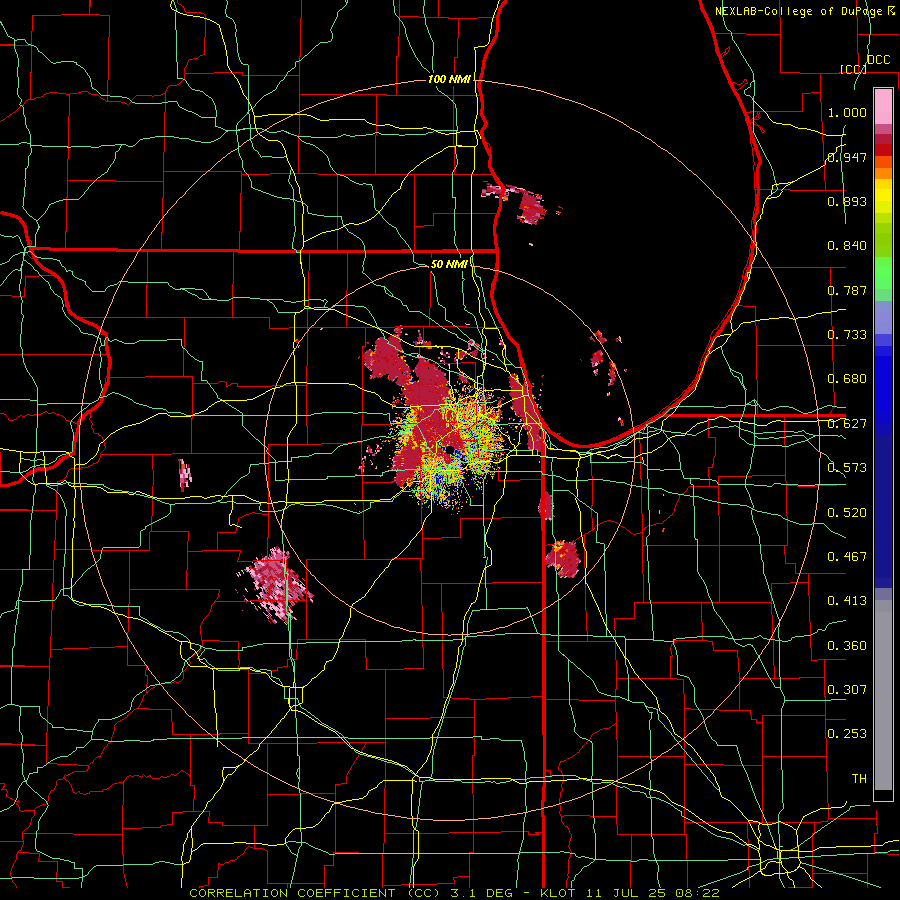Select the 0.360 scale value
Screen dimensions: 900x900
[847, 646]
